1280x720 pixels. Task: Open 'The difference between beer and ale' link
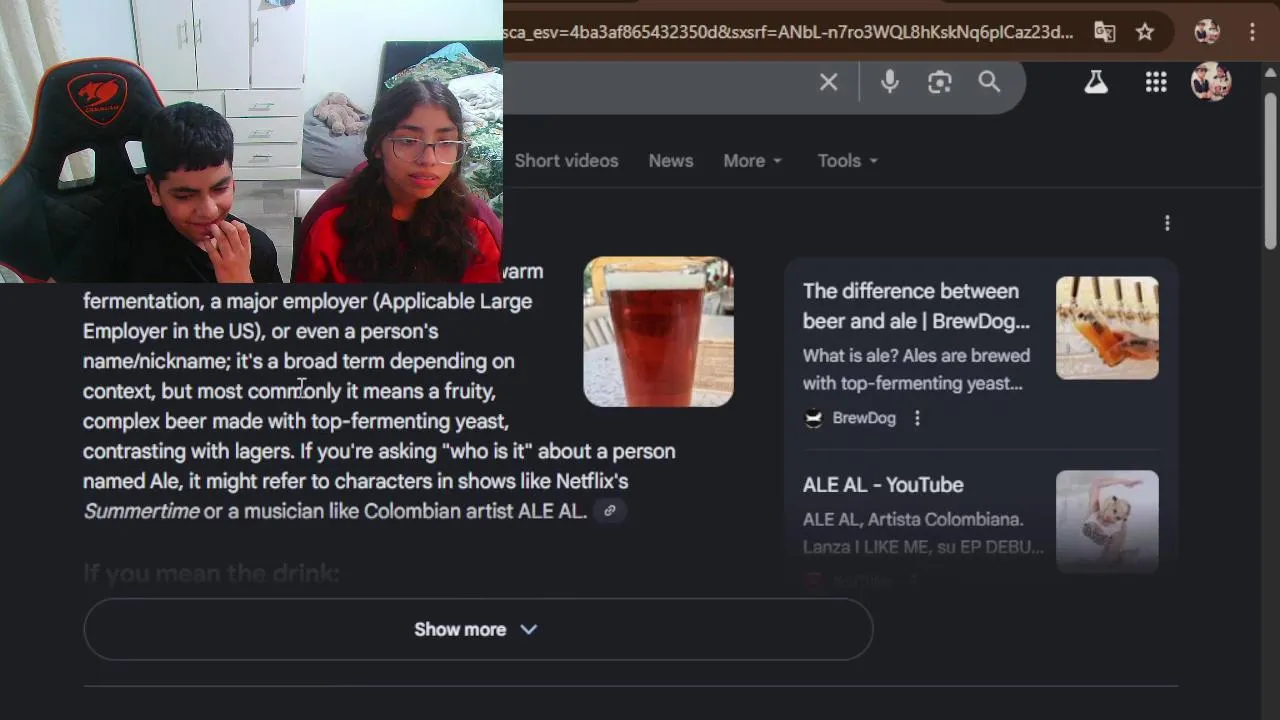tap(916, 306)
